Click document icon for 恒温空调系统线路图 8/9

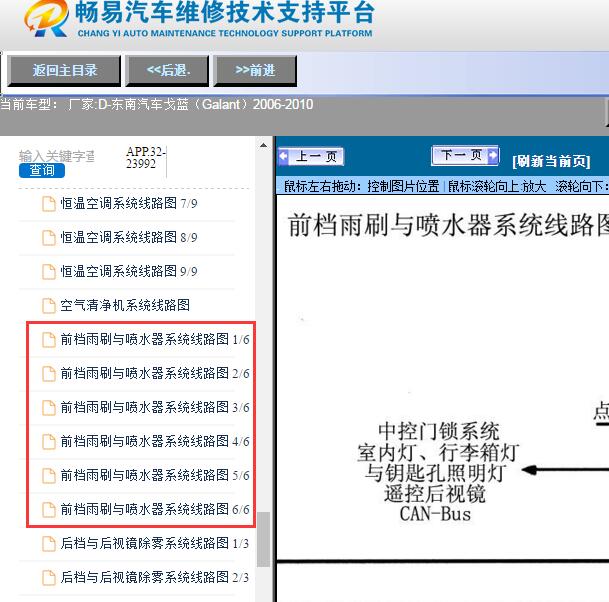[x=49, y=238]
